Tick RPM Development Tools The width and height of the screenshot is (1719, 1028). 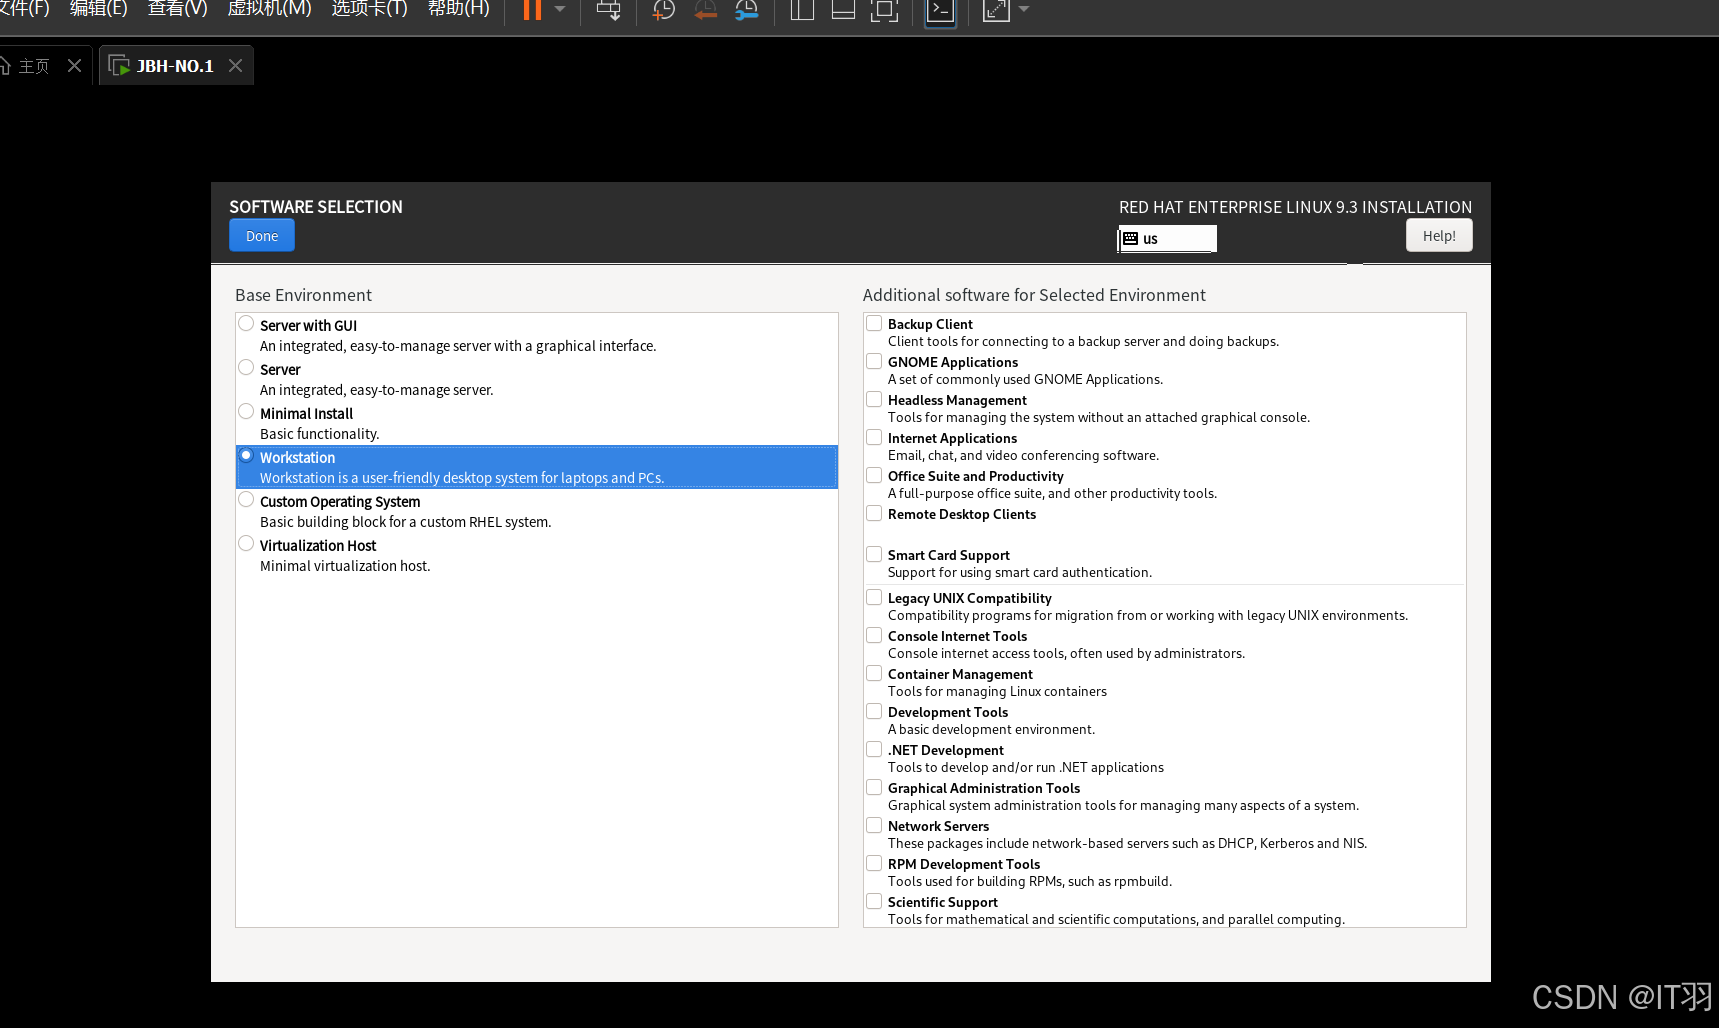(x=874, y=863)
